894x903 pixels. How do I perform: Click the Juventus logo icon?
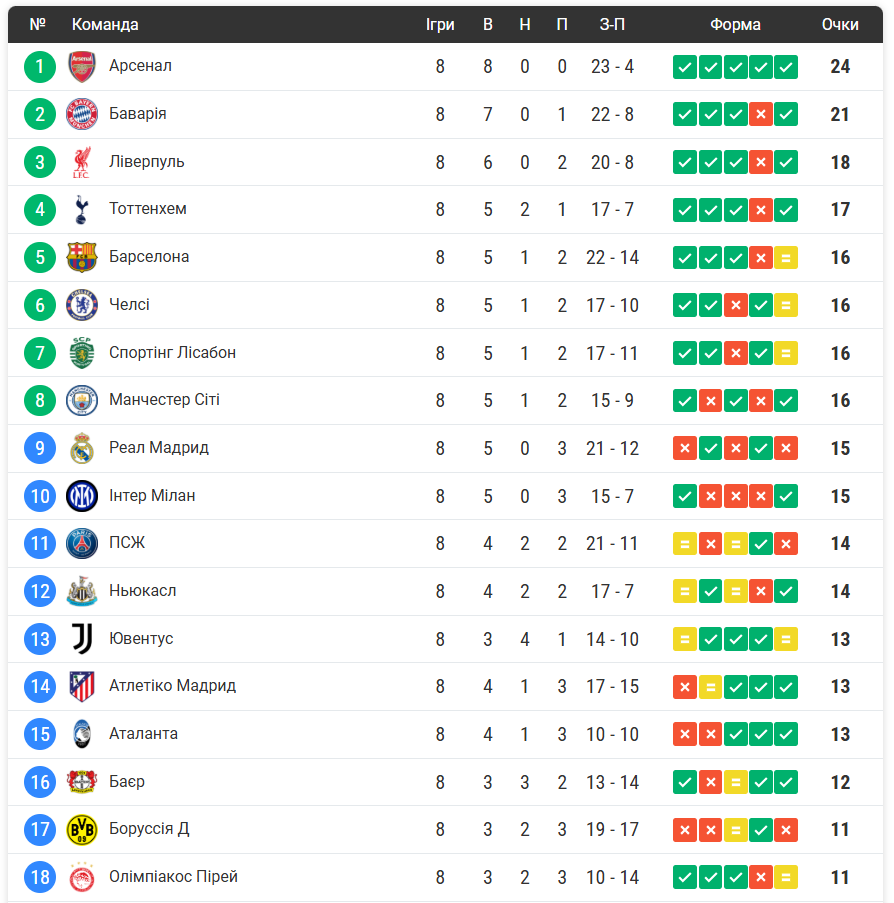[81, 639]
